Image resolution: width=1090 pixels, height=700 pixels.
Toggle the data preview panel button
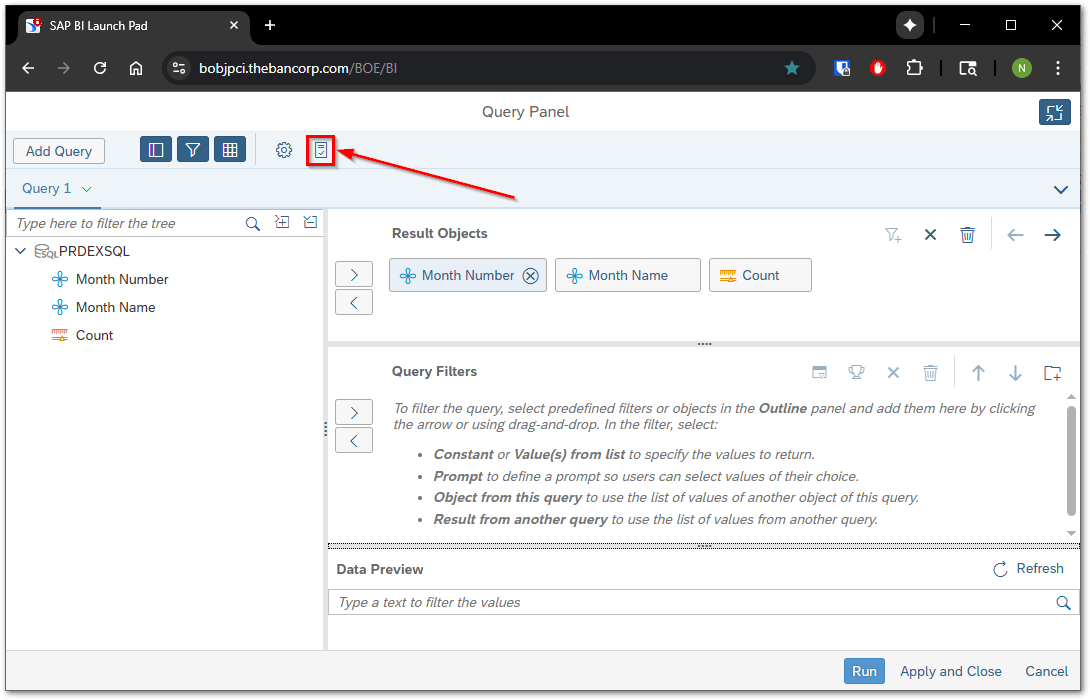tap(230, 150)
